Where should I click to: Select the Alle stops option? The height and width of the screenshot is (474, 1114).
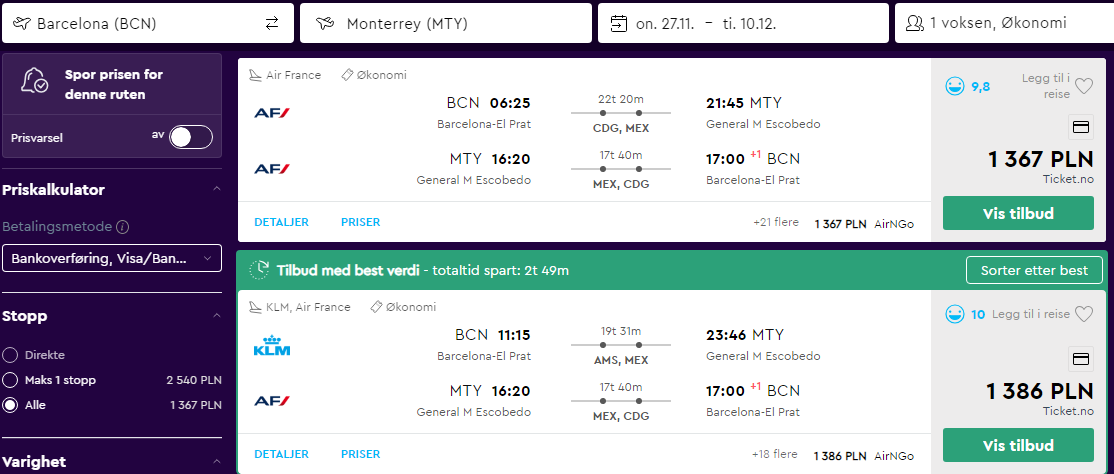coord(11,405)
